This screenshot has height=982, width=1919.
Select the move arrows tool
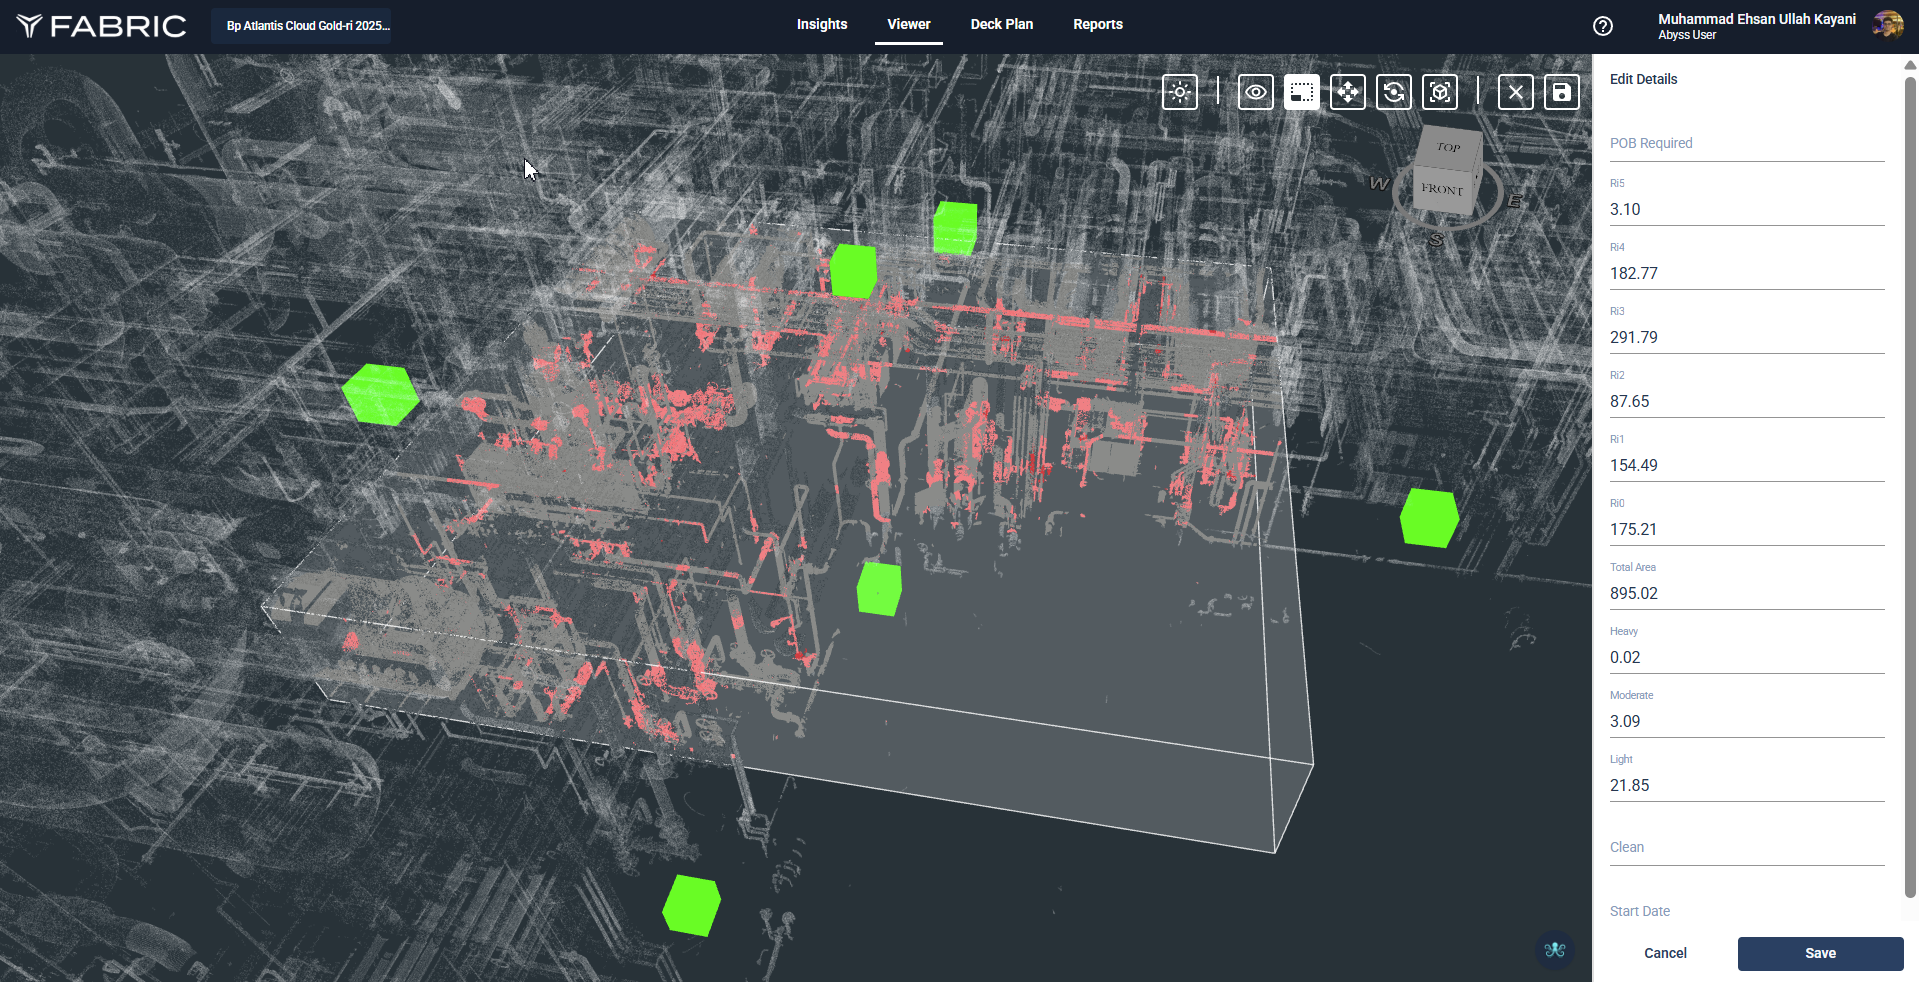(x=1347, y=92)
